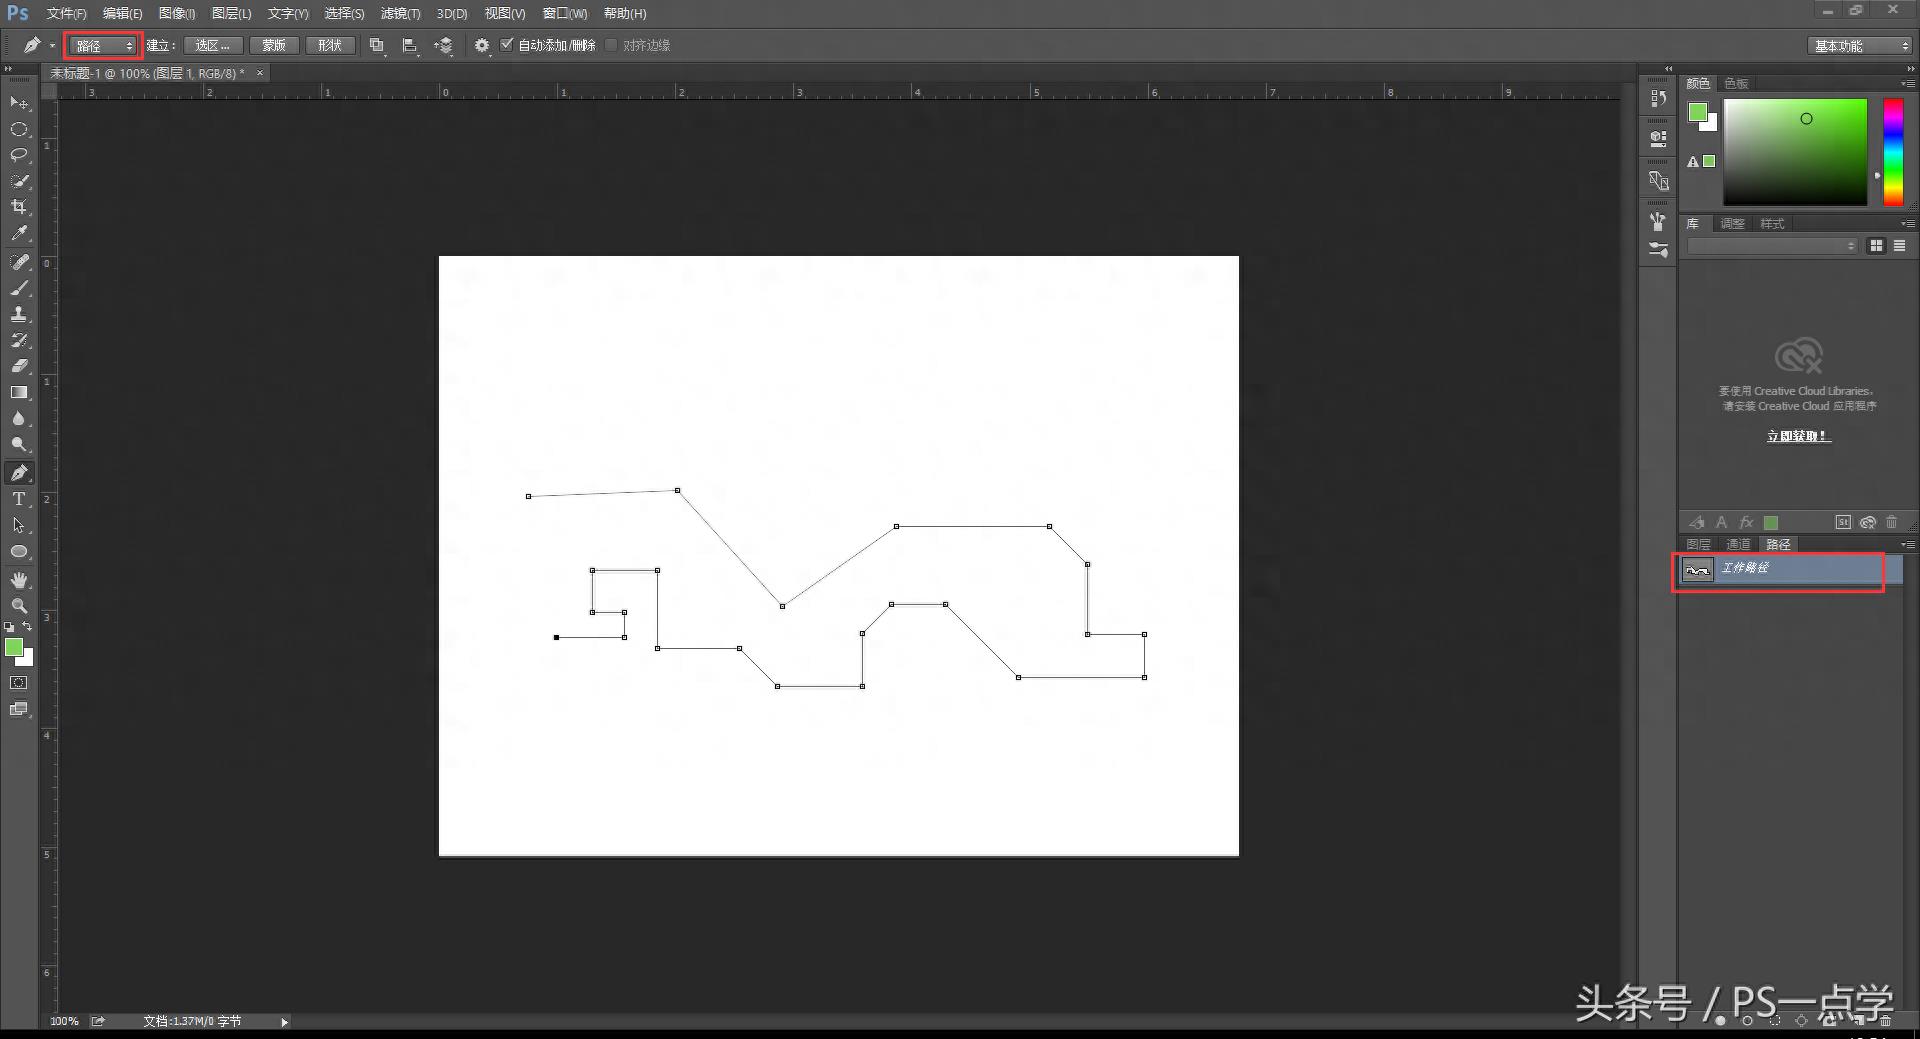
Task: Select the Healing Brush tool
Action: click(19, 262)
